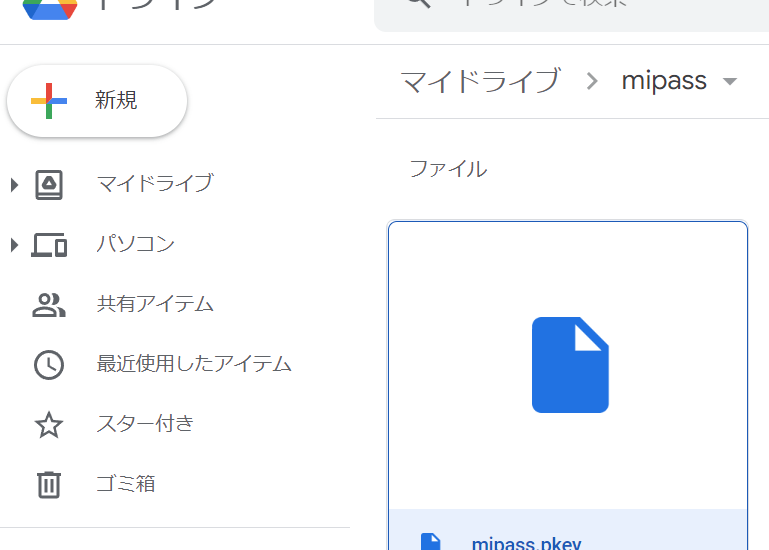
Task: Click the ファイル section label
Action: tap(448, 169)
